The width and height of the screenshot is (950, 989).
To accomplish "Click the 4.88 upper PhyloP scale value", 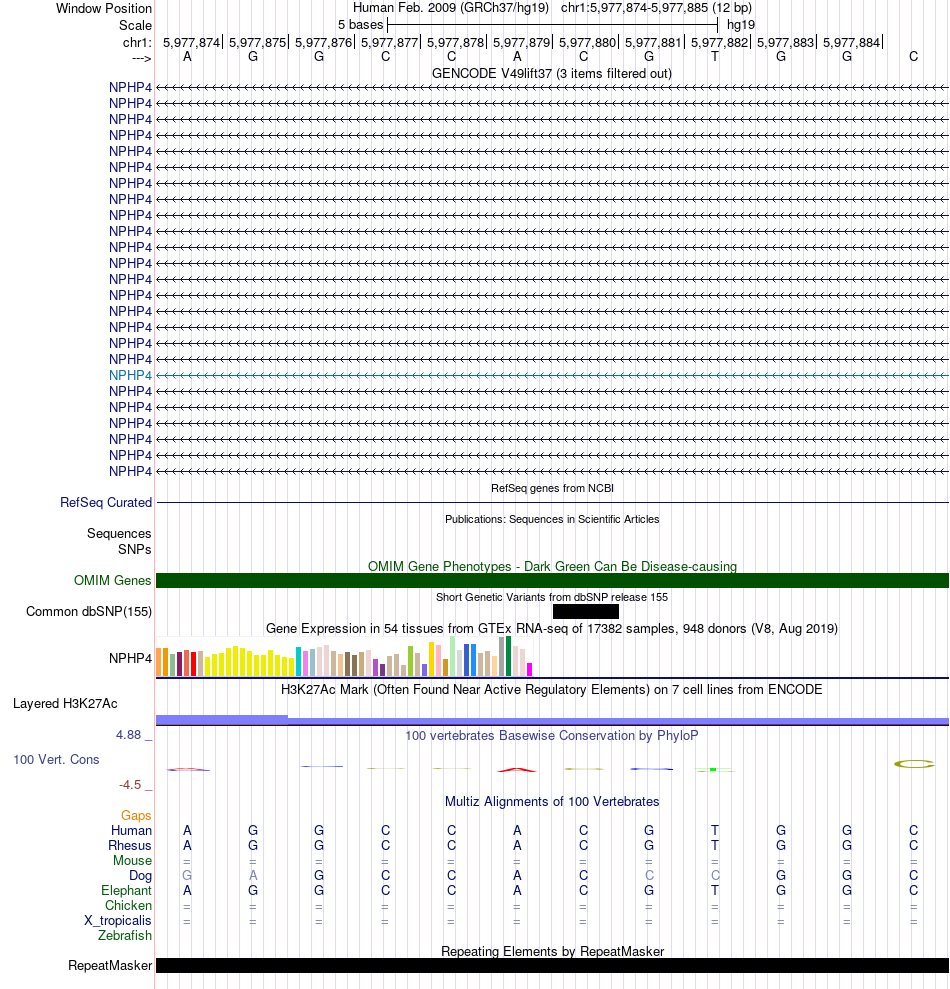I will 128,735.
